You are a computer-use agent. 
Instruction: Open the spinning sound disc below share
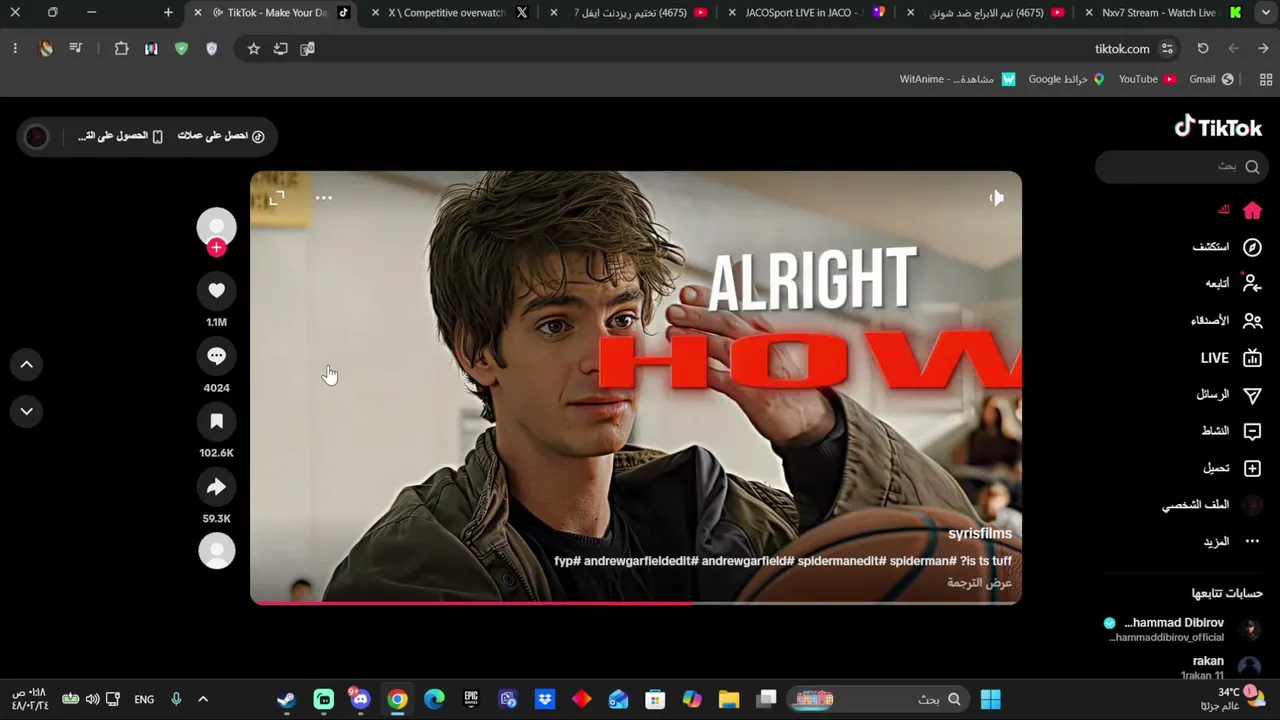pos(216,551)
